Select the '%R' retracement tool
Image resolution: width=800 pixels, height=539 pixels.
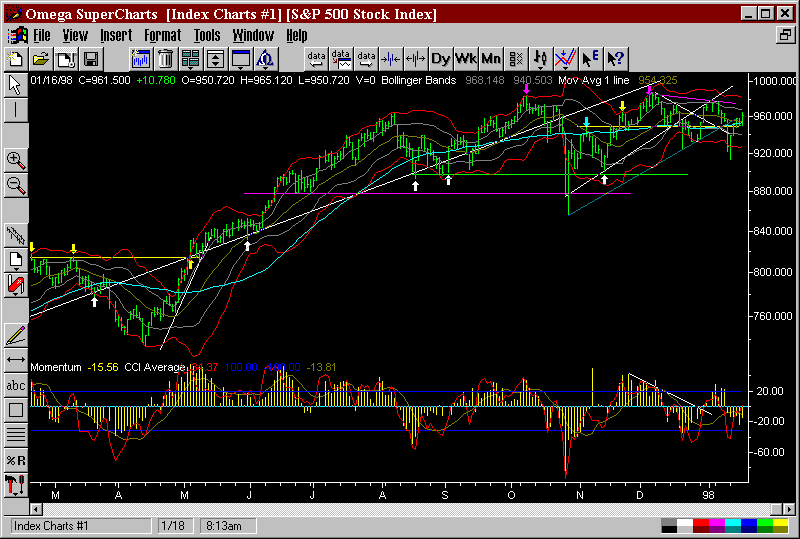pos(16,460)
